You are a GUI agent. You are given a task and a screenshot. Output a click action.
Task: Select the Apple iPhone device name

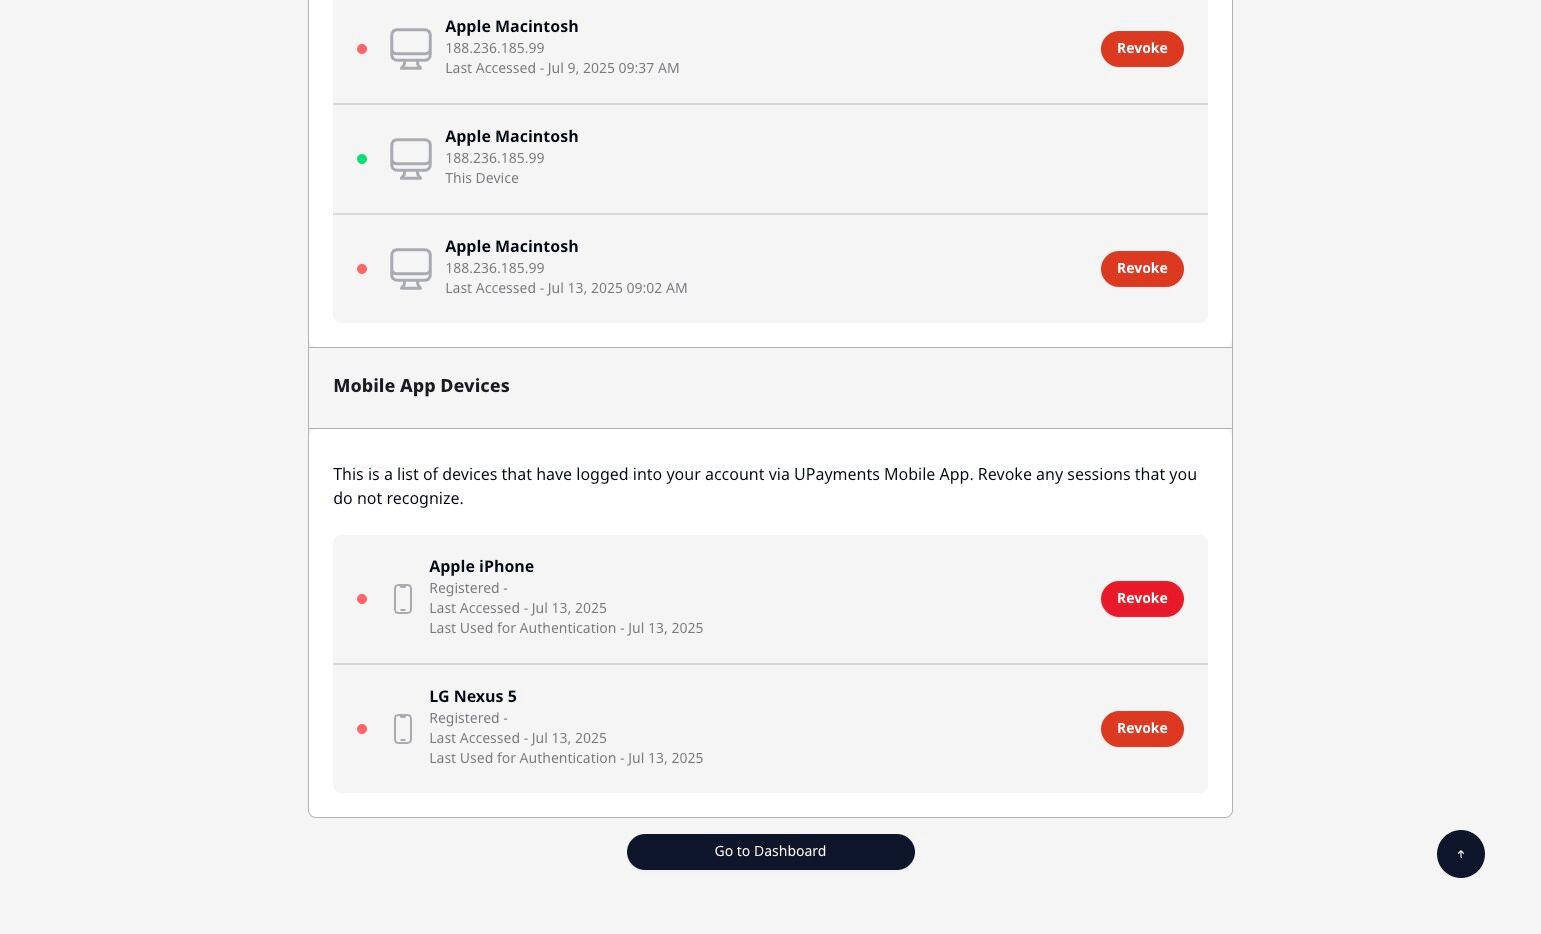tap(481, 566)
